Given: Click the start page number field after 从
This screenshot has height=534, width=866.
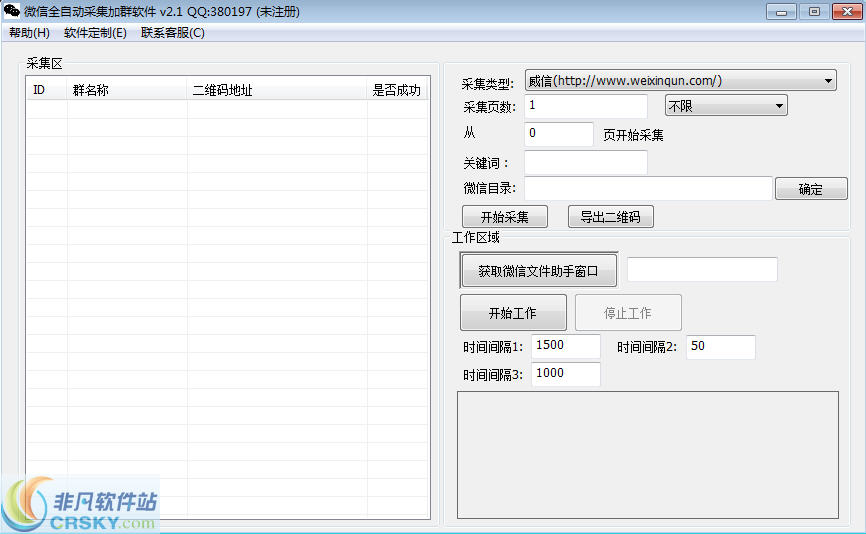Looking at the screenshot, I should 558,134.
